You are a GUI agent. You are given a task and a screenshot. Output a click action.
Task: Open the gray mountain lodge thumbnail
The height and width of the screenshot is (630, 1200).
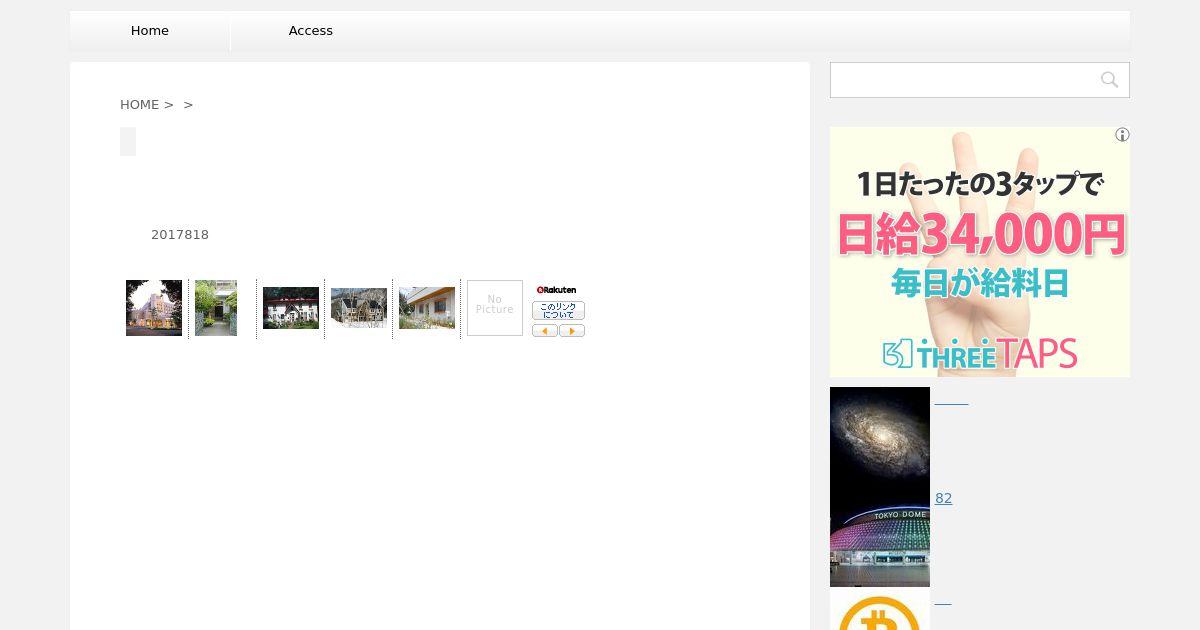pos(359,308)
